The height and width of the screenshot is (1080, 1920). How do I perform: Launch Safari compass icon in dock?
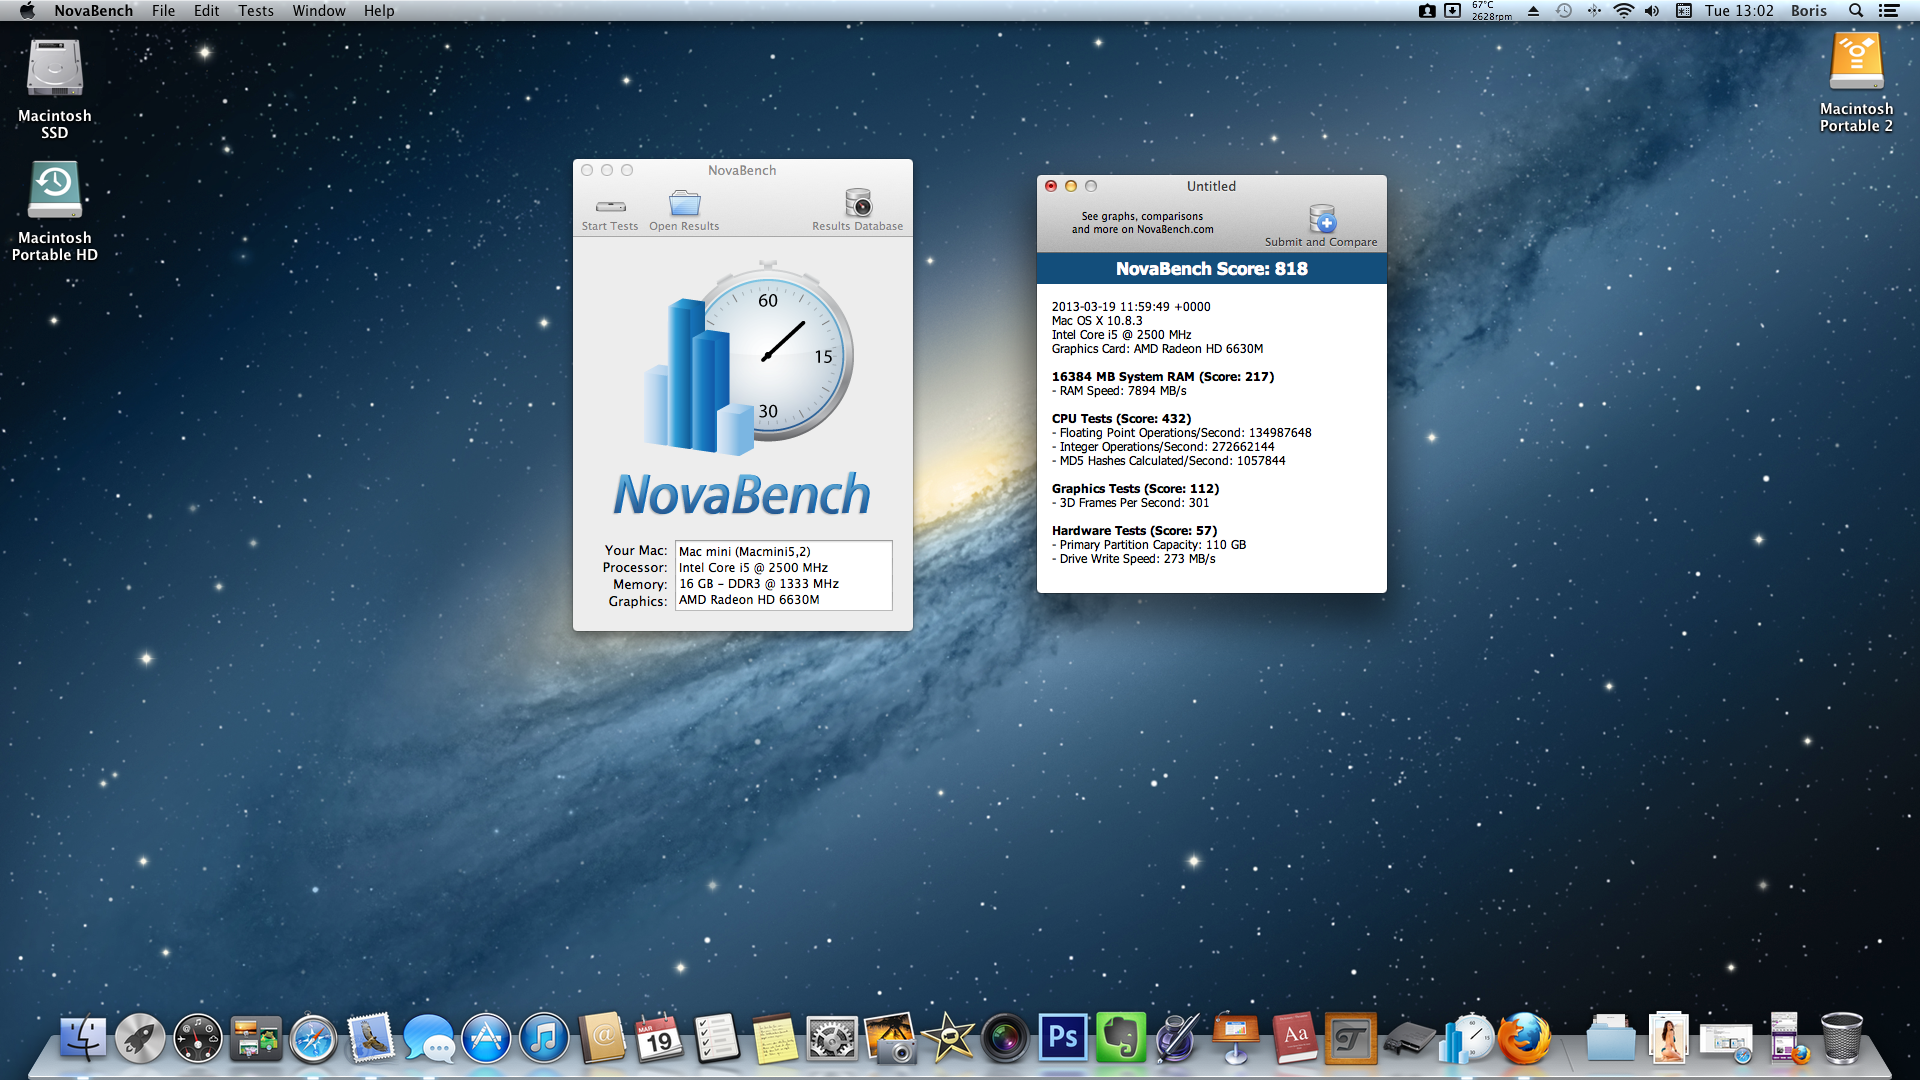pos(313,1038)
